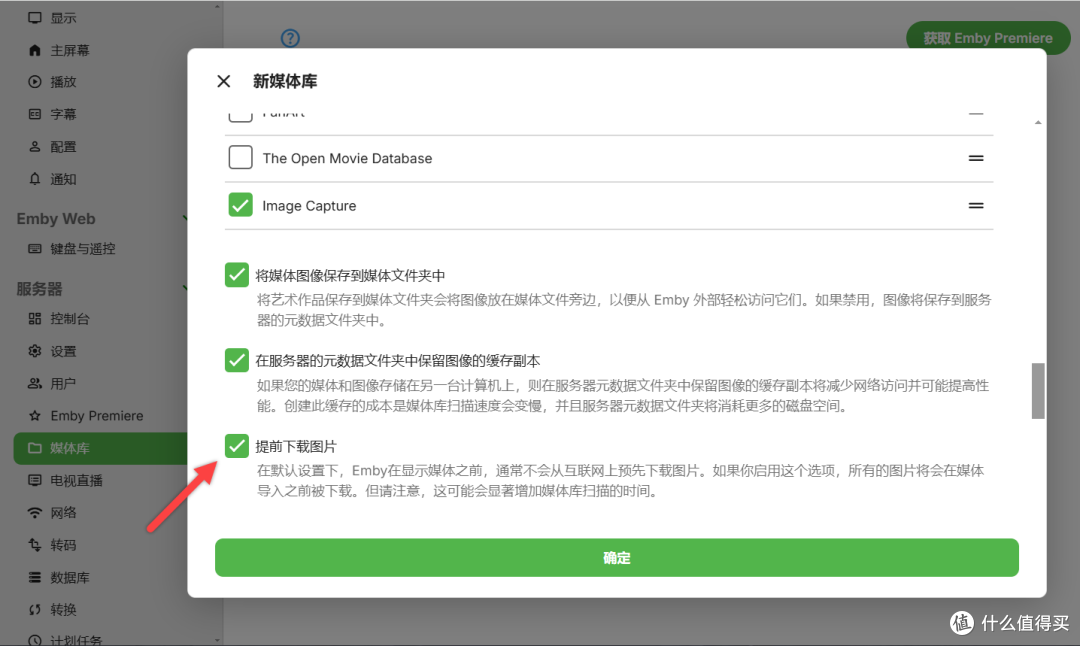The image size is (1080, 646).
Task: Click the 提前下载图片 option label
Action: tap(296, 446)
